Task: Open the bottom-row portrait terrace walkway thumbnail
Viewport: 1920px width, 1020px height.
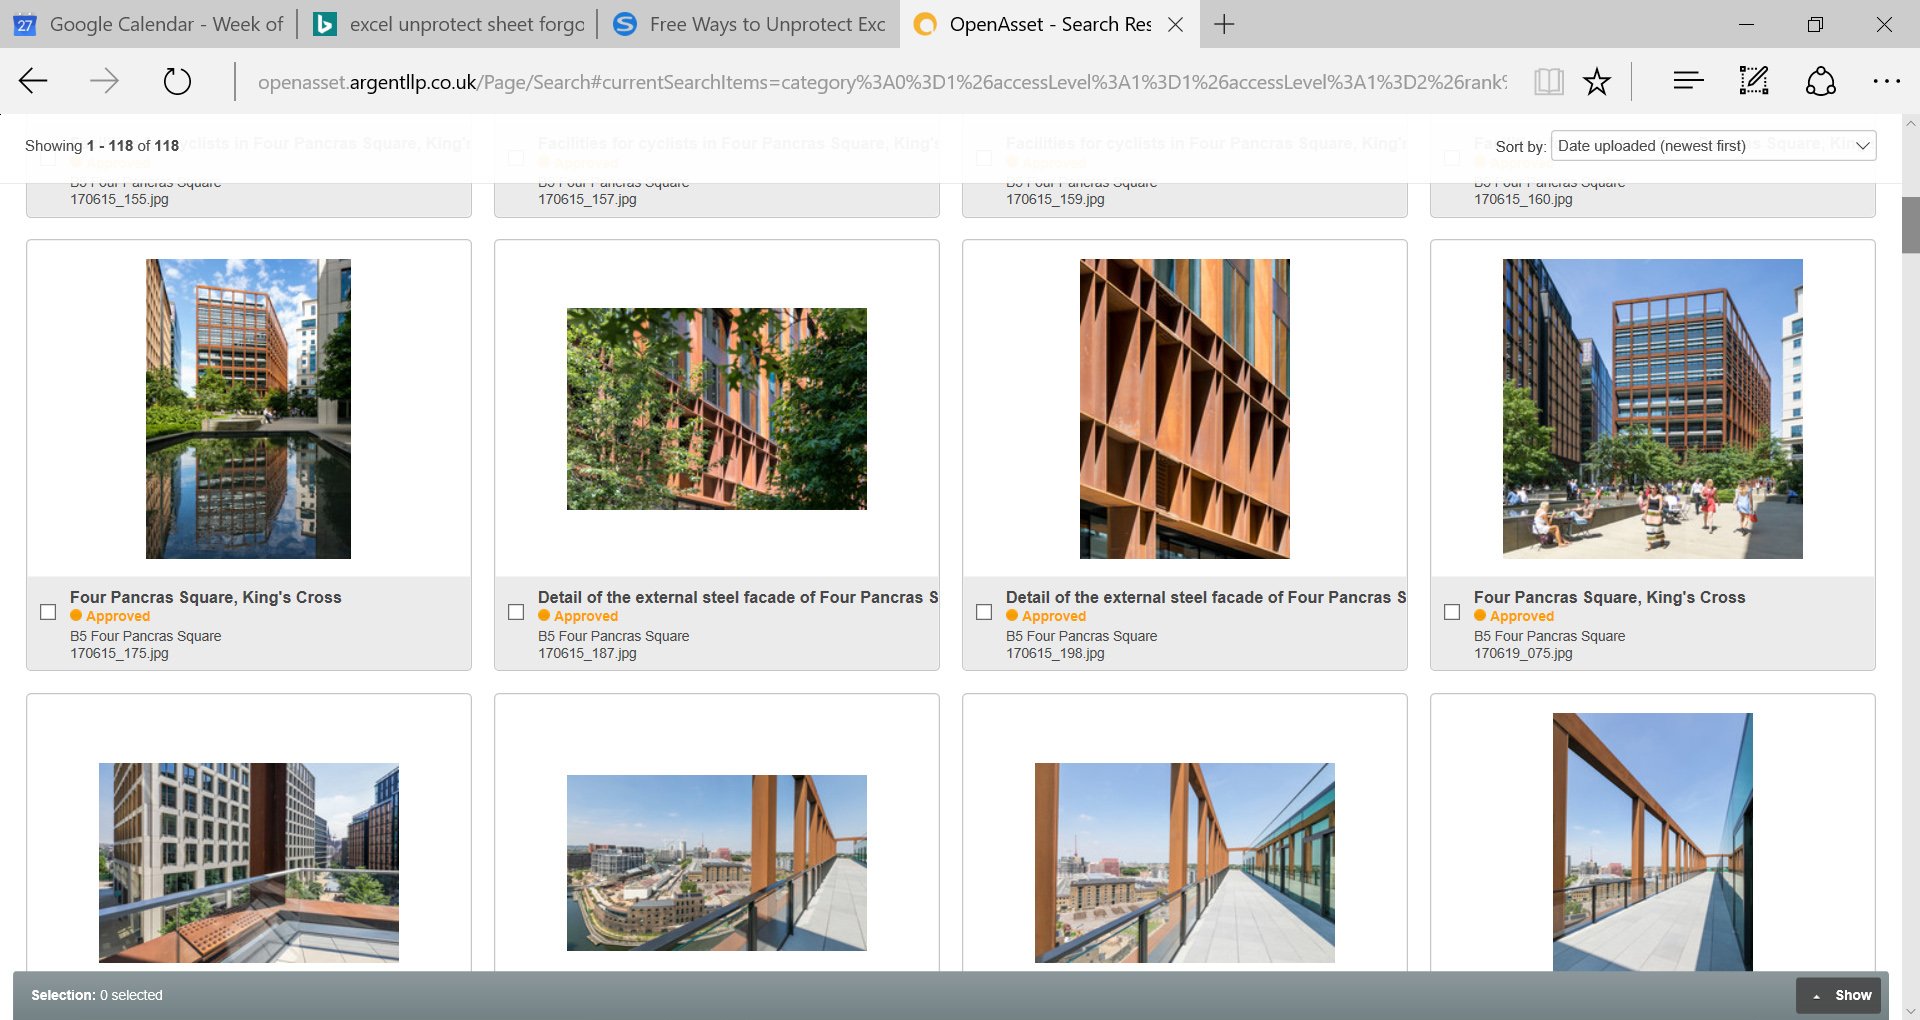Action: pyautogui.click(x=1653, y=842)
